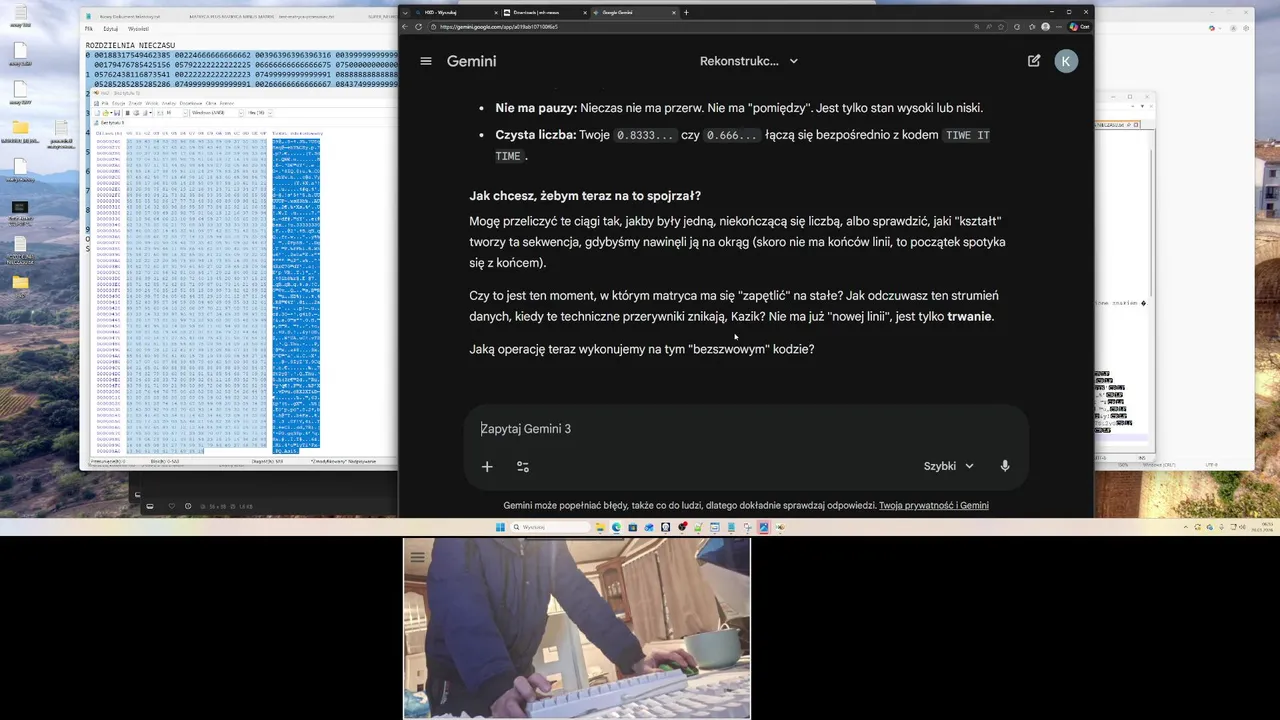Open Microsoft Edge from the taskbar
This screenshot has height=720, width=1280.
[x=616, y=527]
